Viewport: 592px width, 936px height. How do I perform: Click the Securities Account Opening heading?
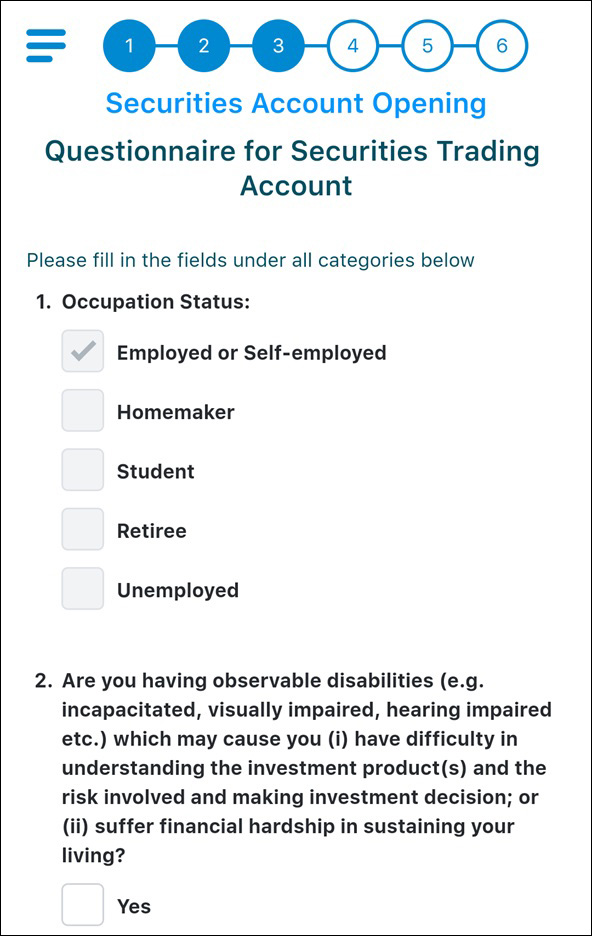[296, 103]
